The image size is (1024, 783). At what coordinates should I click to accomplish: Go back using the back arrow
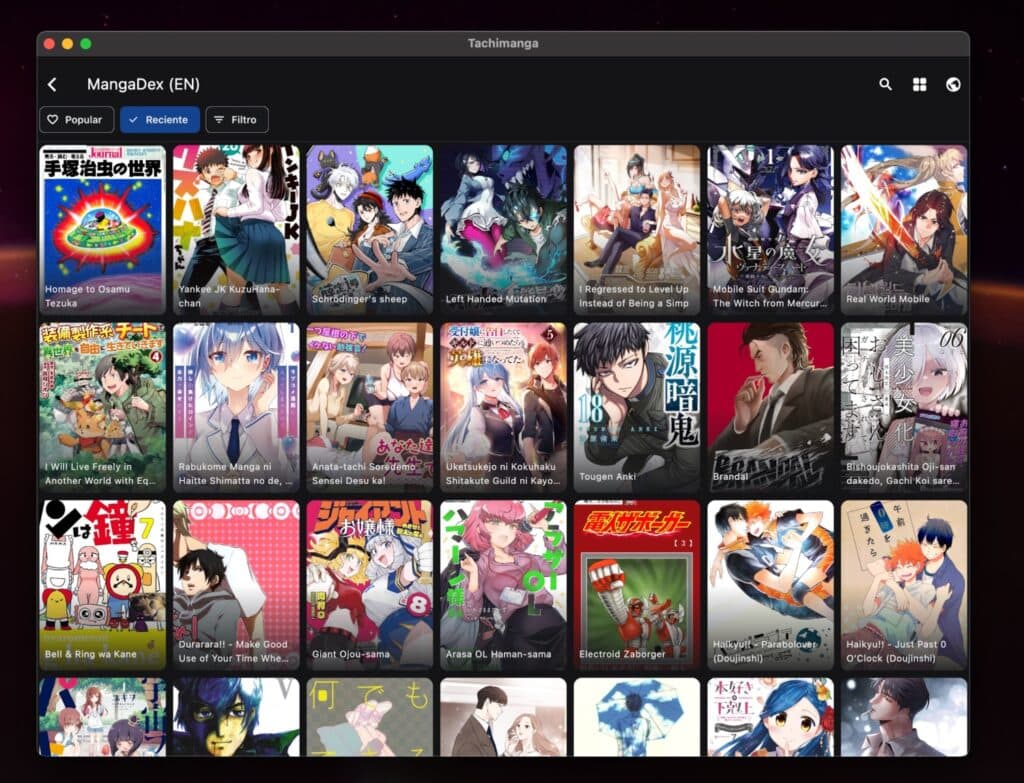51,84
